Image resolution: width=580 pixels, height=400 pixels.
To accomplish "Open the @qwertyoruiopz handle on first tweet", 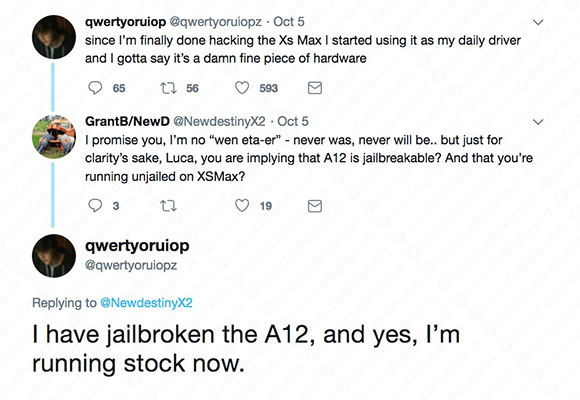I will pyautogui.click(x=216, y=22).
